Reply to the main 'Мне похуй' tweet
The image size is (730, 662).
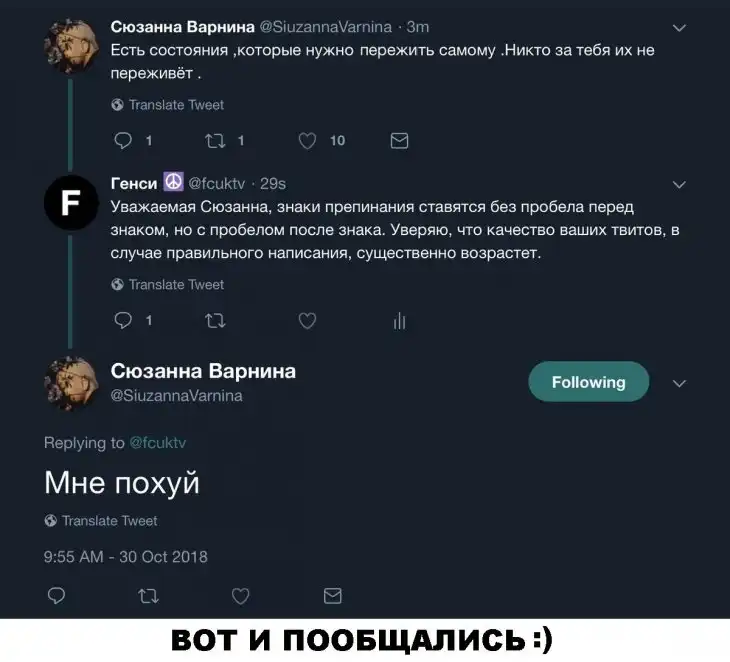pyautogui.click(x=56, y=596)
